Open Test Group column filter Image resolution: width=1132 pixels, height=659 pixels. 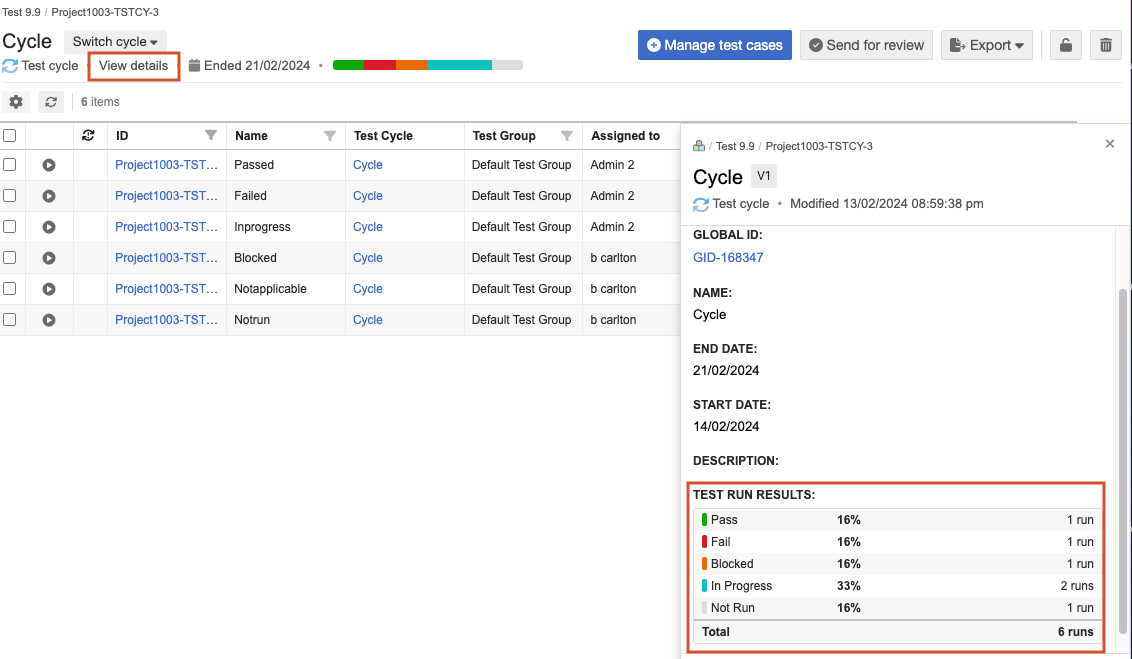pyautogui.click(x=567, y=135)
